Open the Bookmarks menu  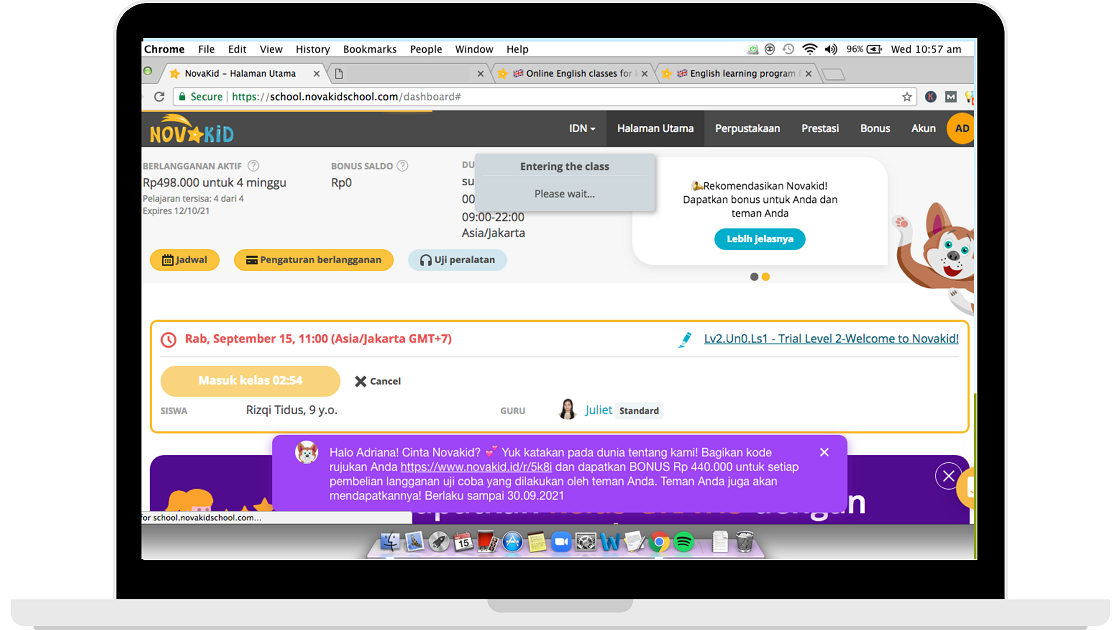370,49
